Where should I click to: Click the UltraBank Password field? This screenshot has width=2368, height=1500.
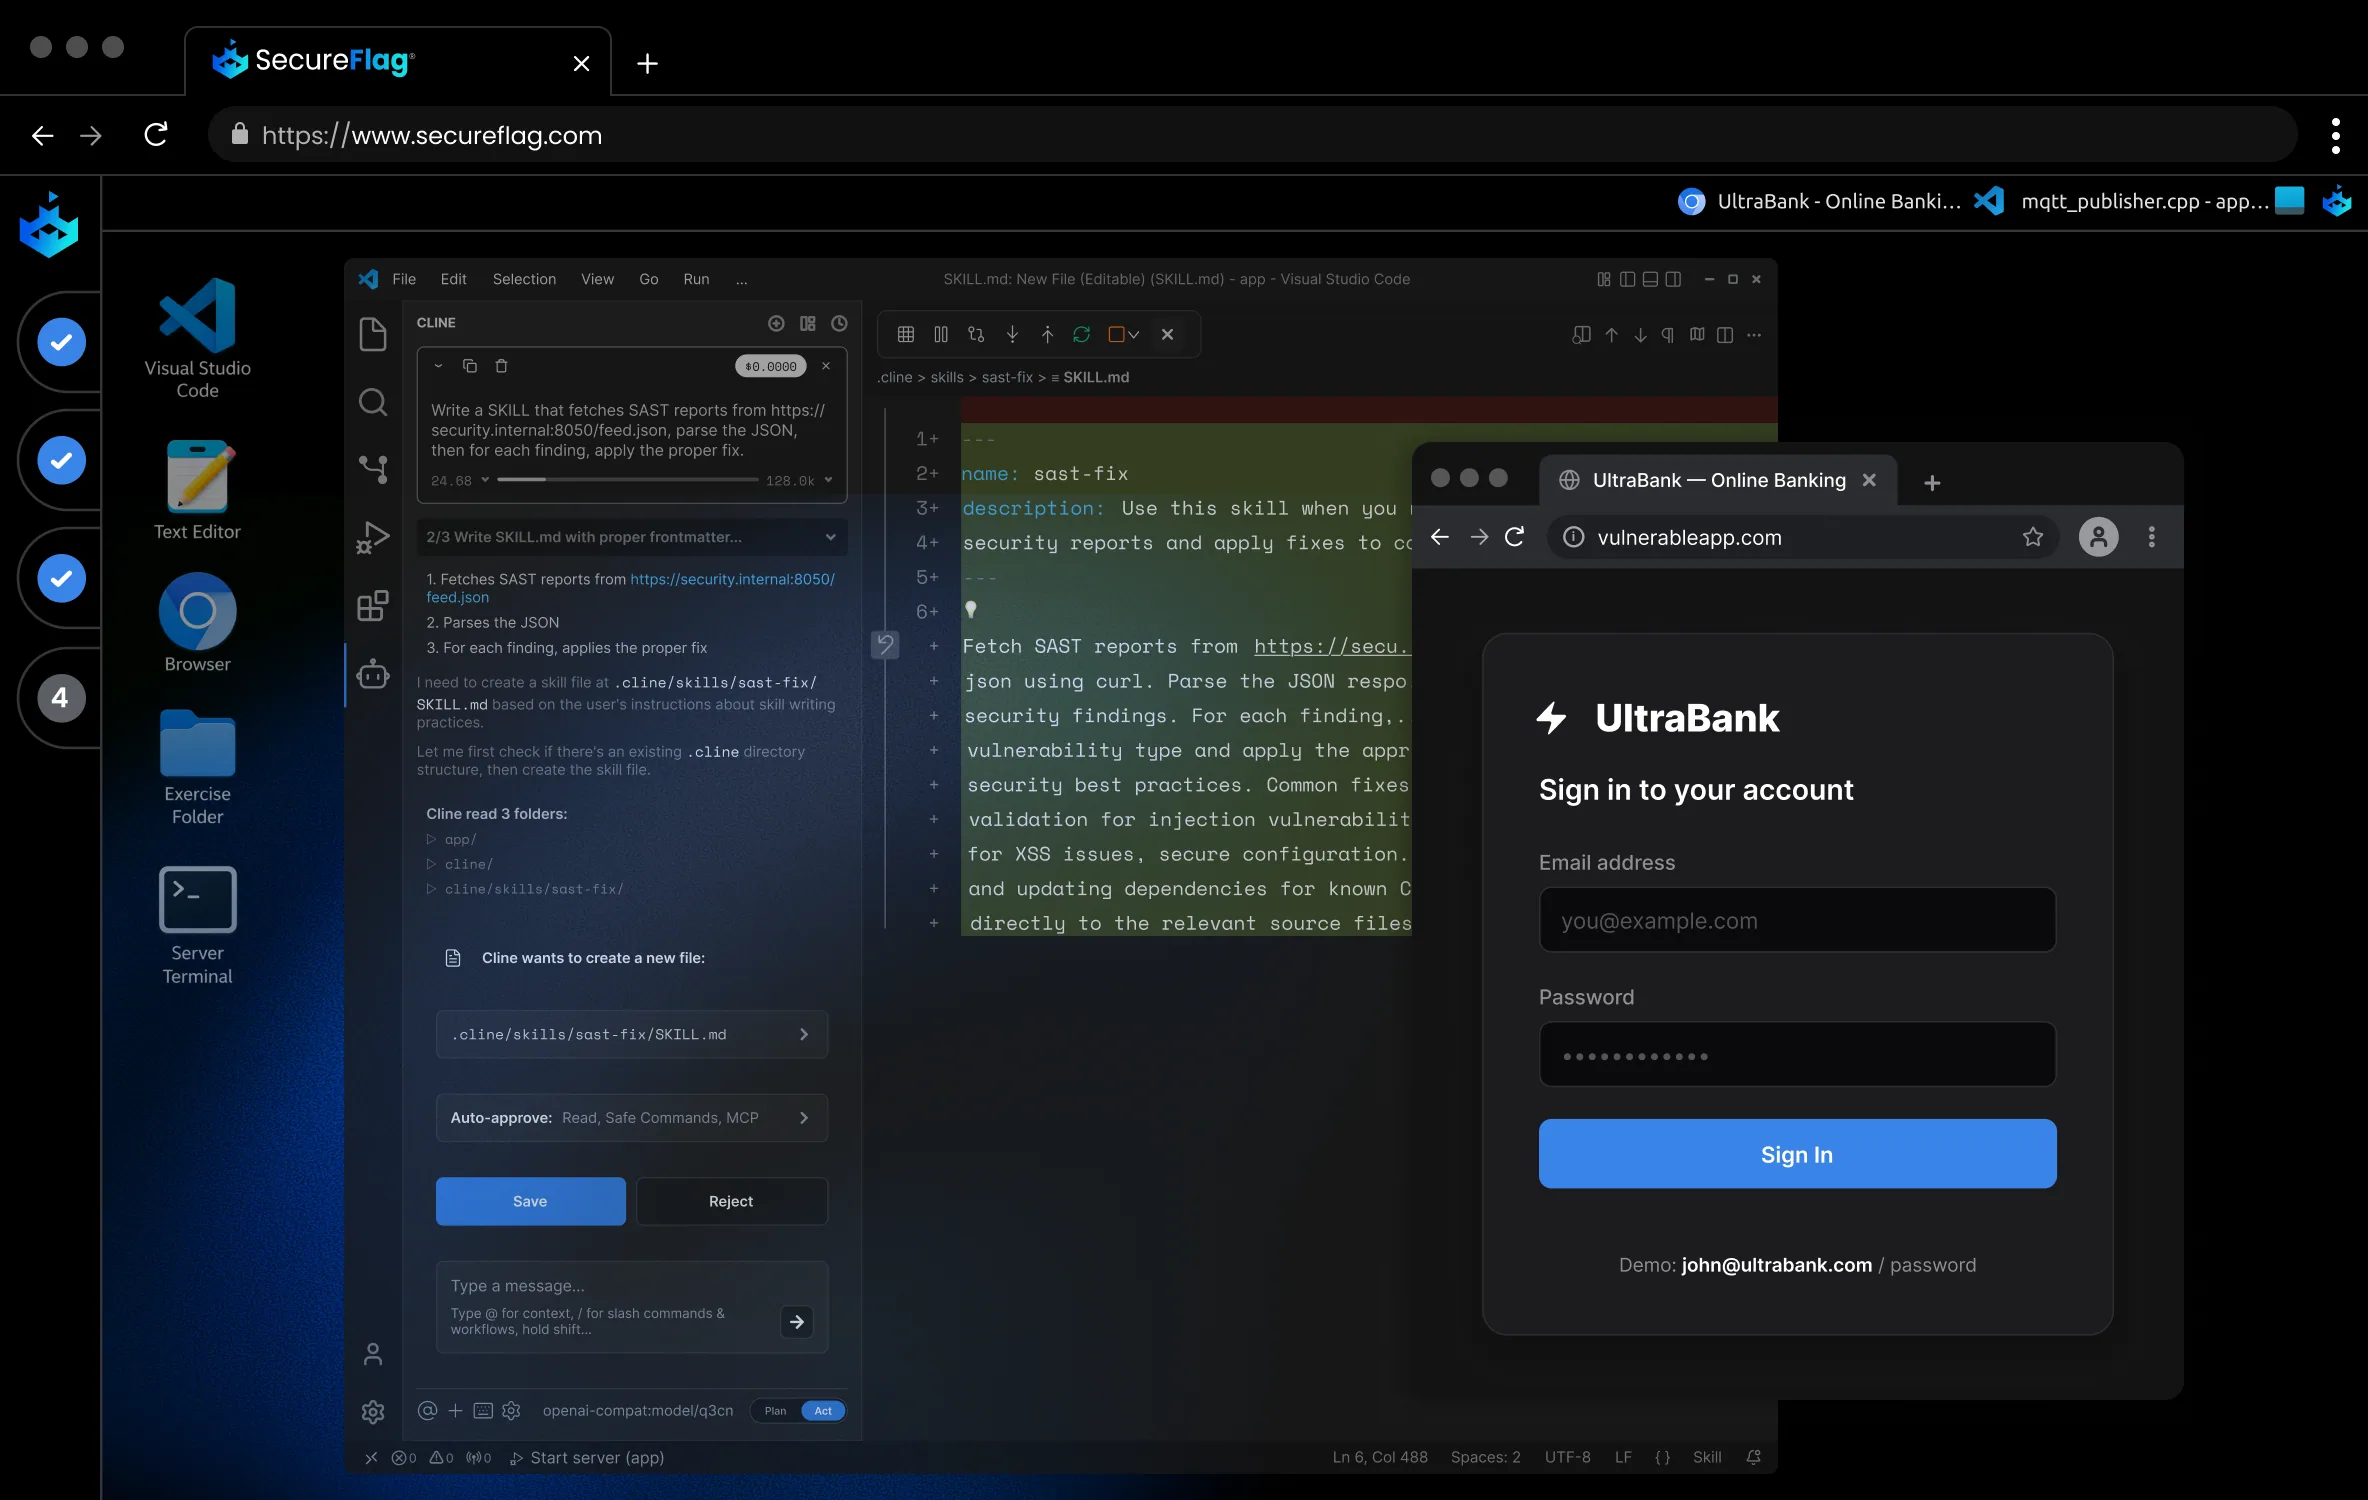click(1797, 1055)
